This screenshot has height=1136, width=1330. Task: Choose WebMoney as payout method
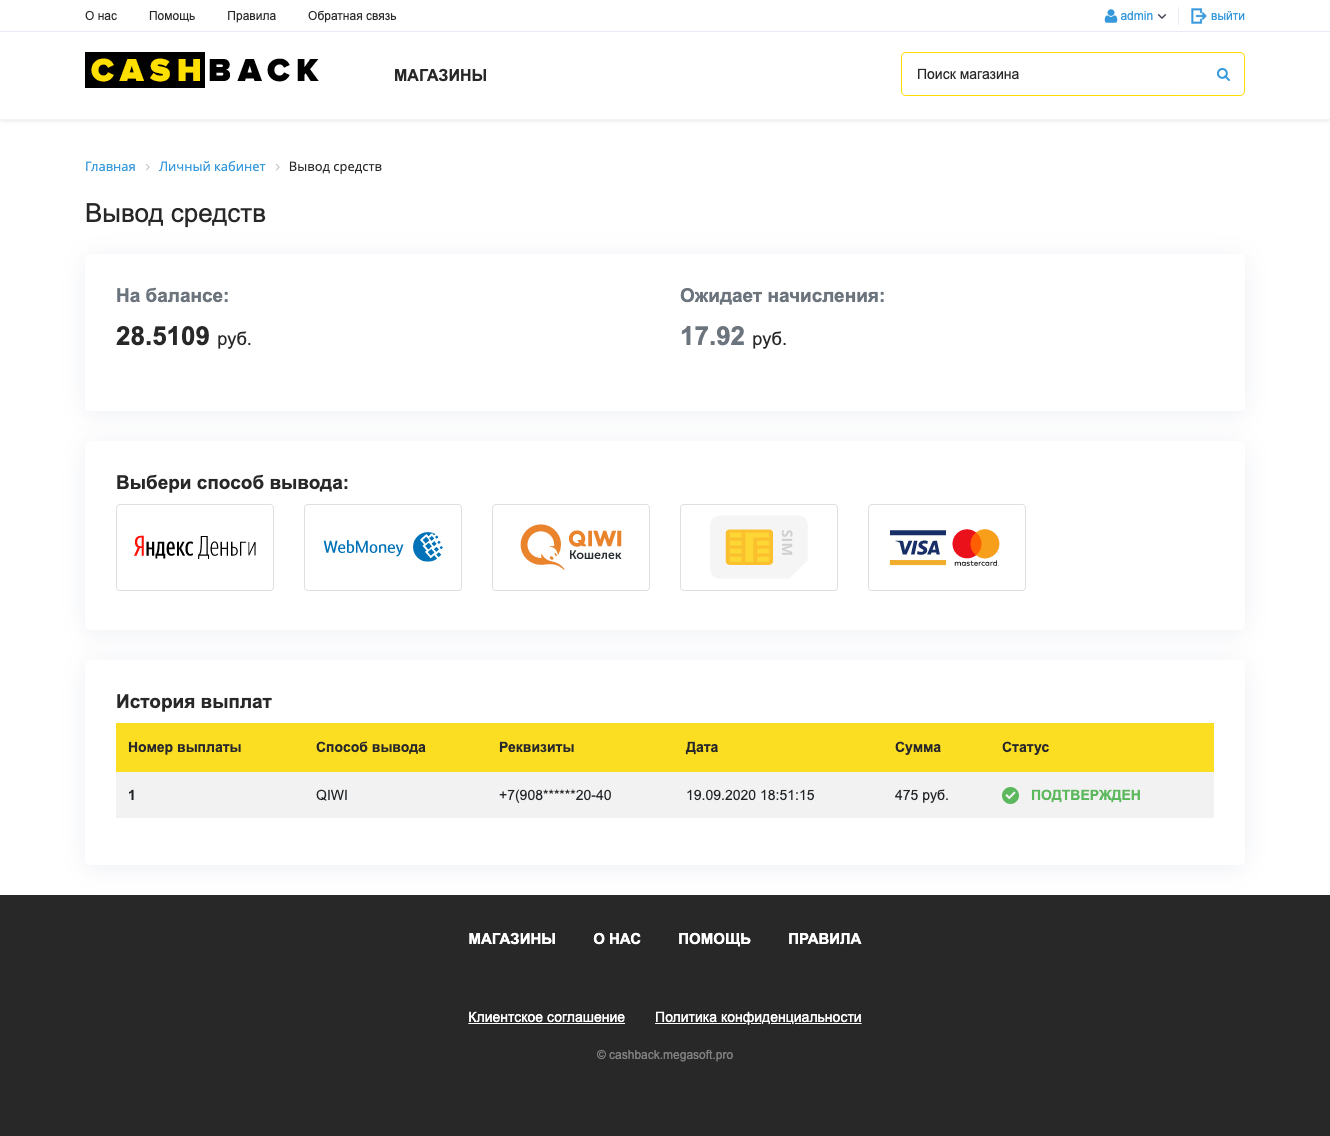[x=383, y=547]
